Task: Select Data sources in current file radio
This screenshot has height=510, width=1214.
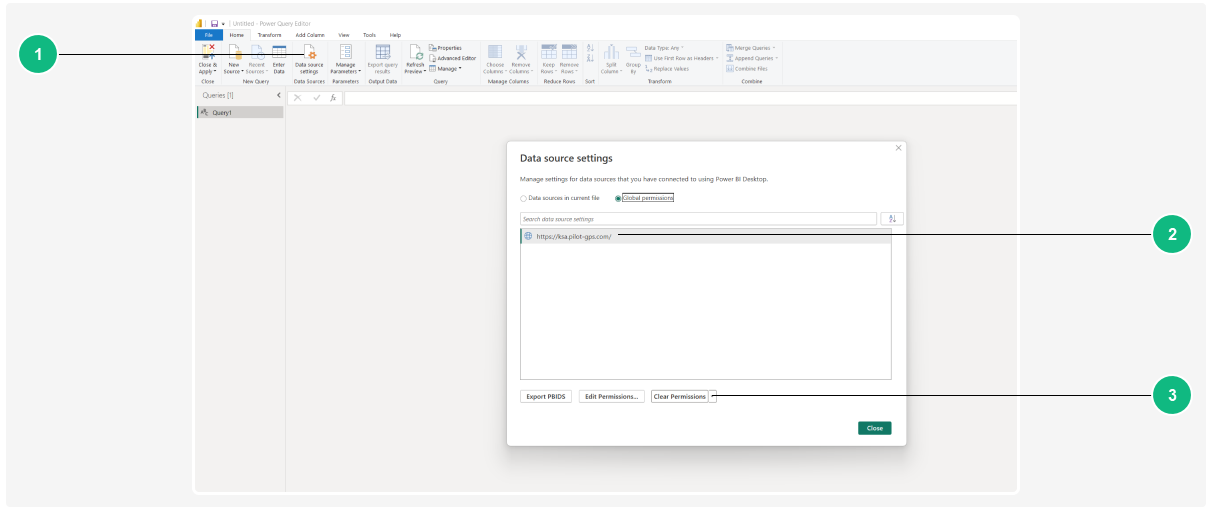Action: click(523, 198)
